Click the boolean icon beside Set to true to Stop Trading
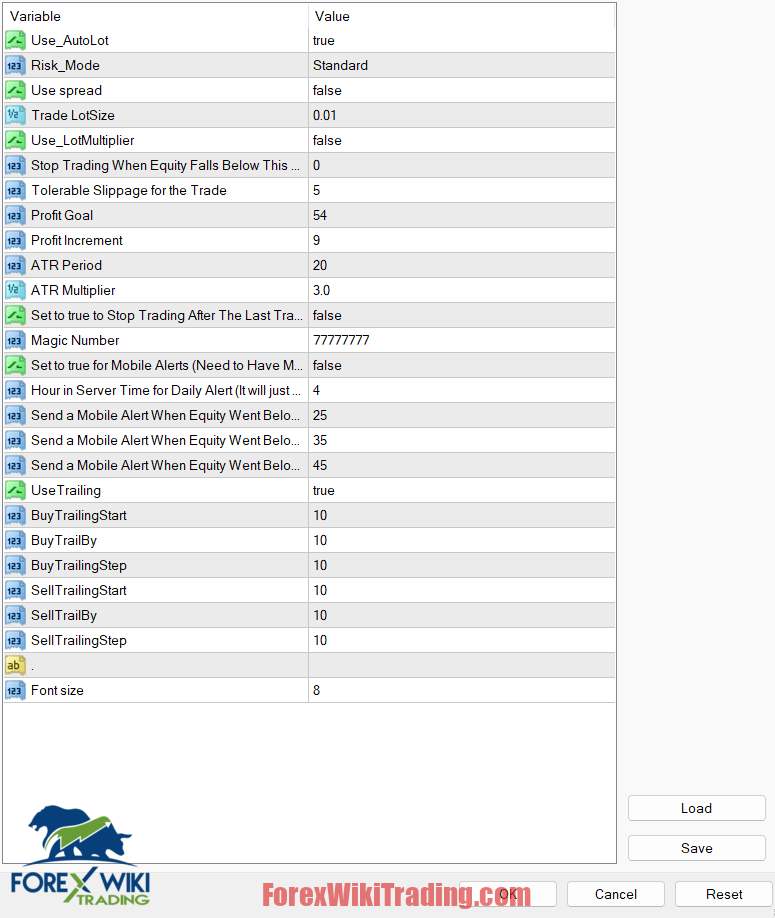Viewport: 775px width, 918px height. pos(15,316)
